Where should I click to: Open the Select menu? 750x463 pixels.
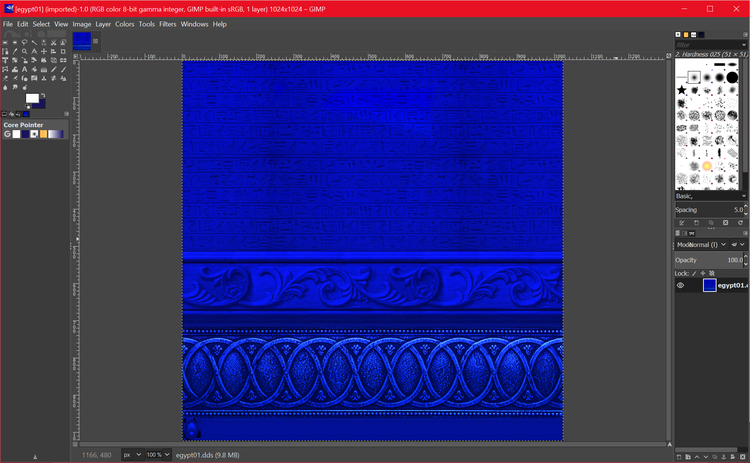(41, 24)
